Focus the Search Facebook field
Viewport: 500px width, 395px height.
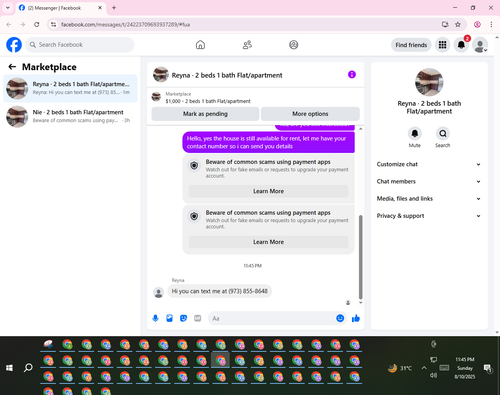tap(80, 45)
